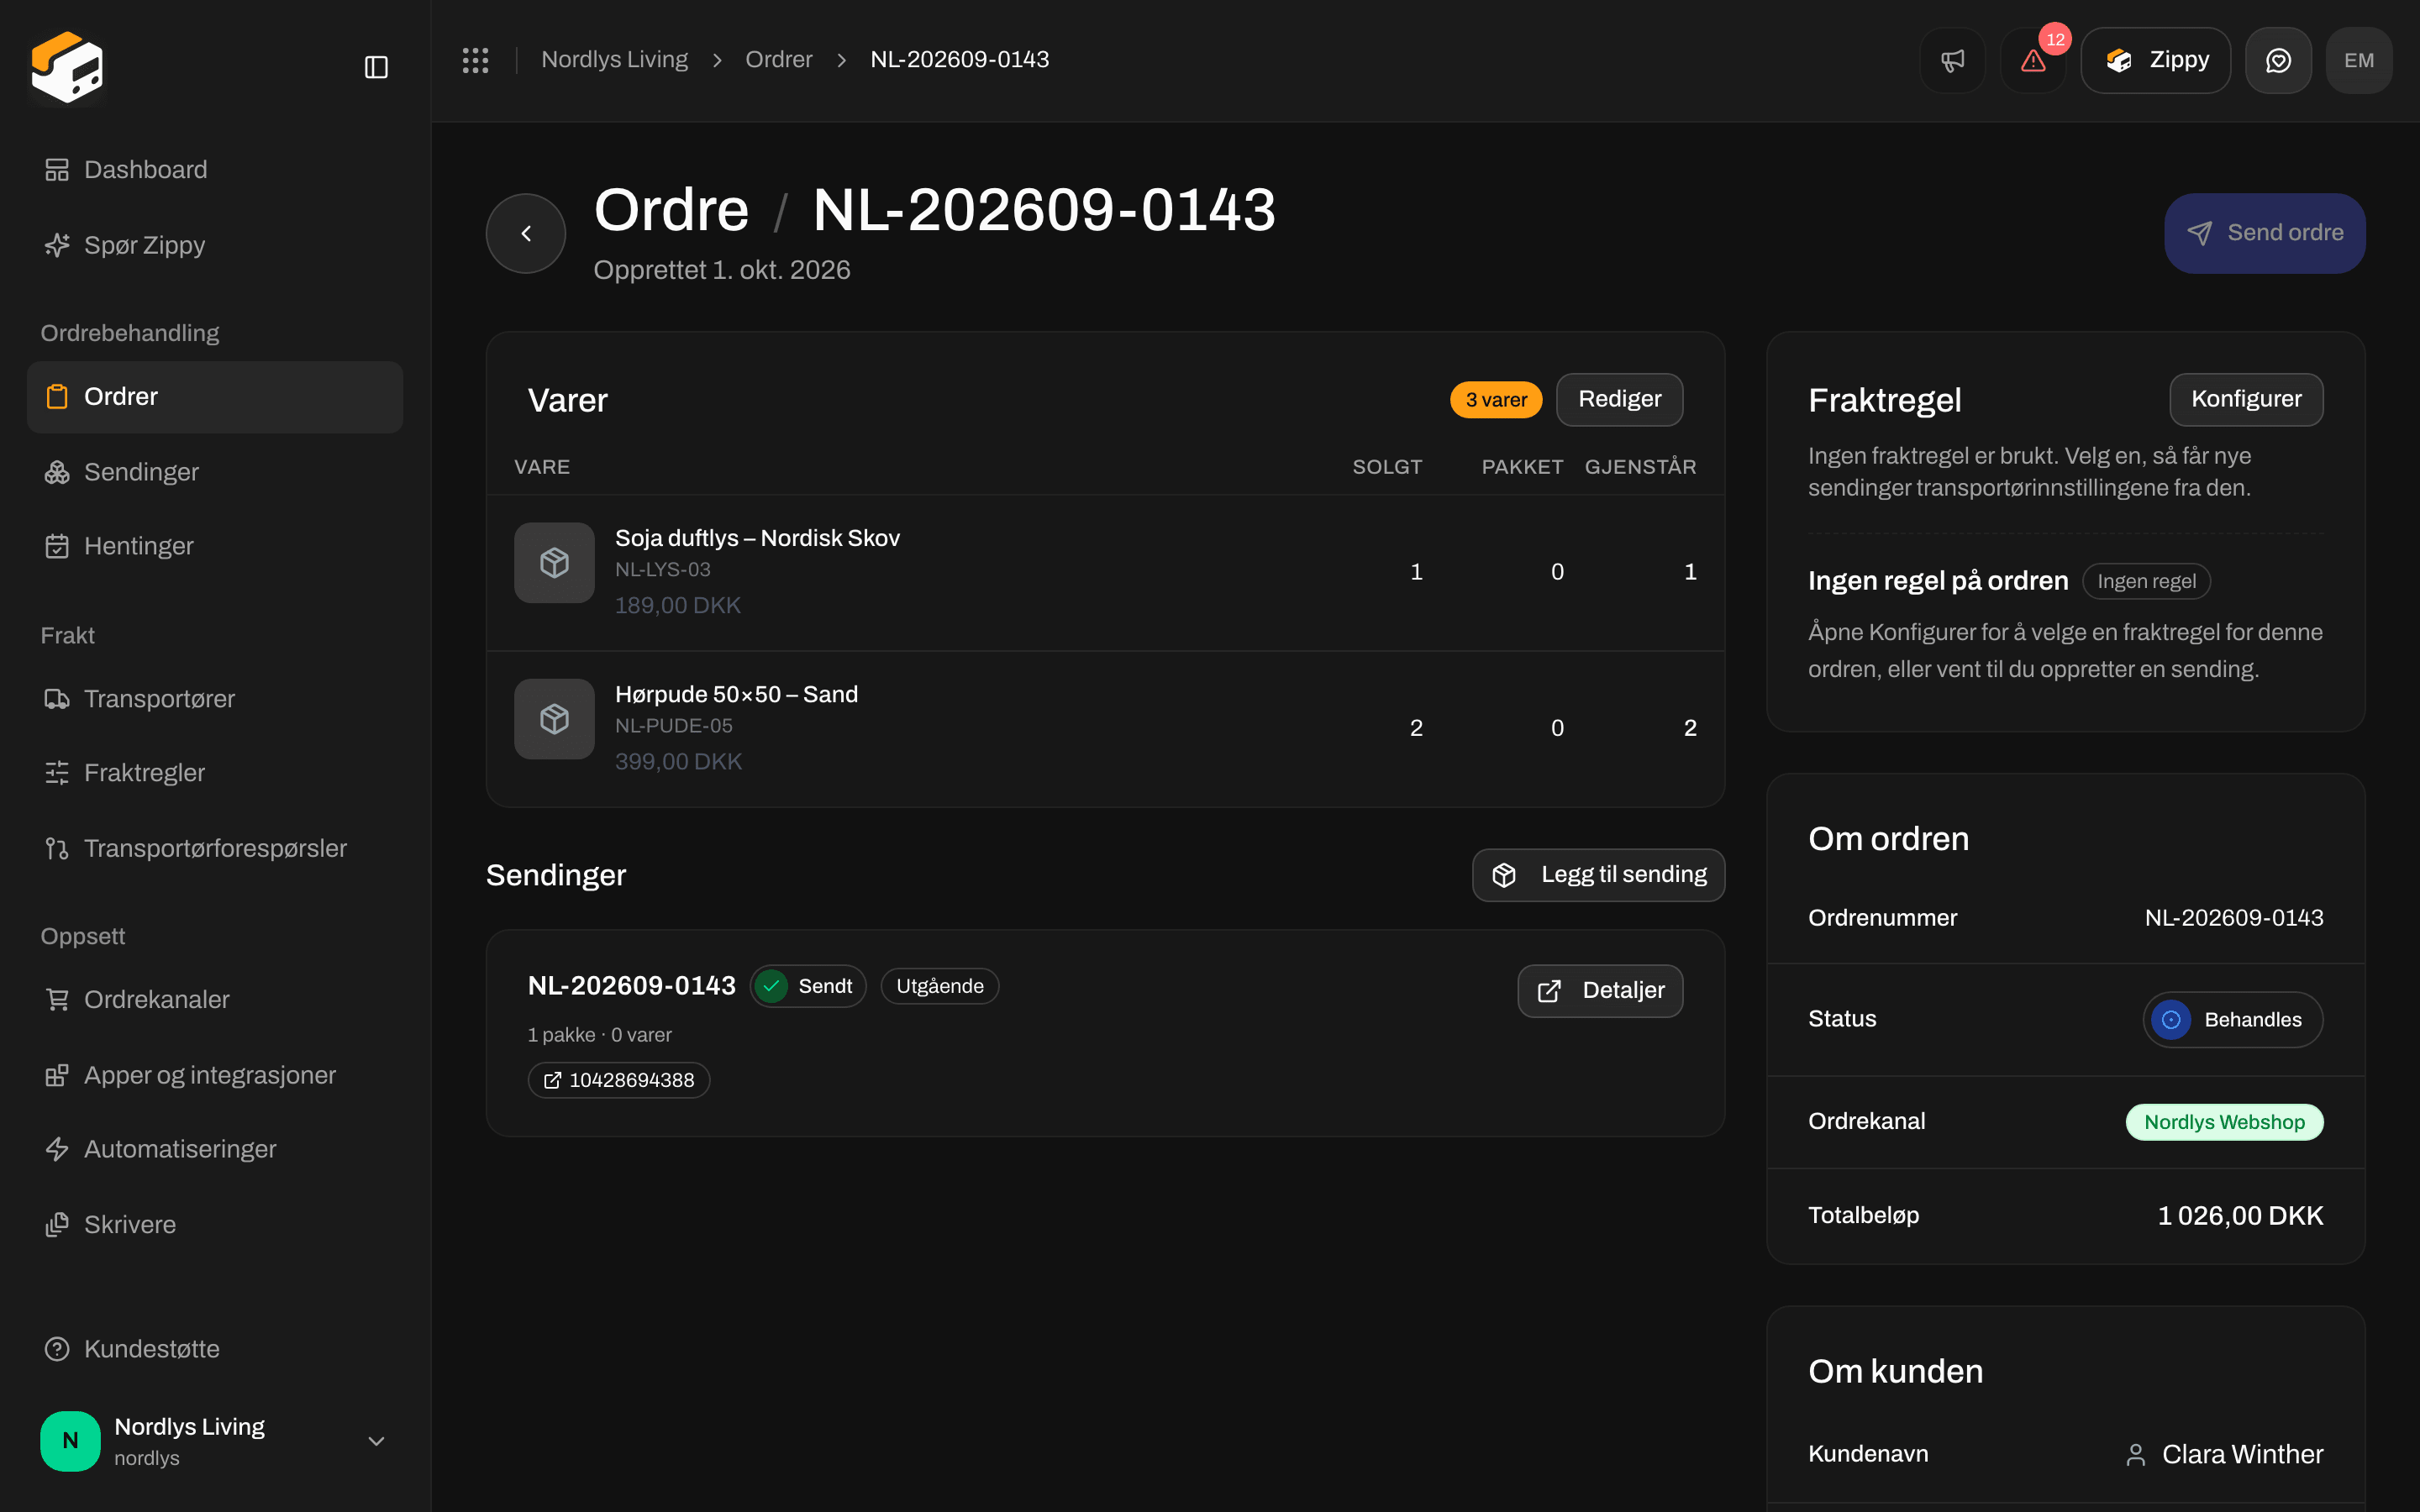Viewport: 2420px width, 1512px height.
Task: Click the app logo in sidebar
Action: tap(67, 67)
